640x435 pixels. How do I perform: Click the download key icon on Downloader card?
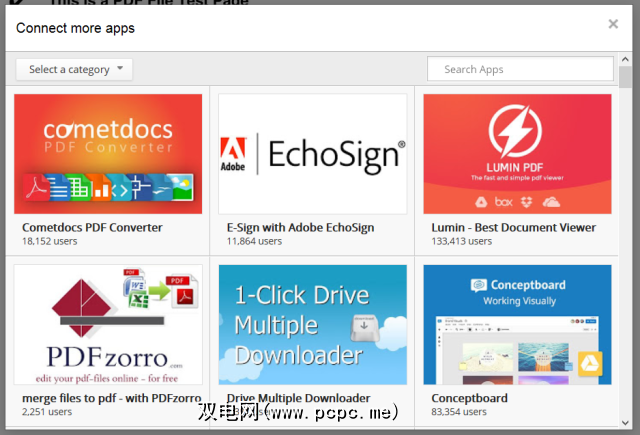(x=364, y=328)
